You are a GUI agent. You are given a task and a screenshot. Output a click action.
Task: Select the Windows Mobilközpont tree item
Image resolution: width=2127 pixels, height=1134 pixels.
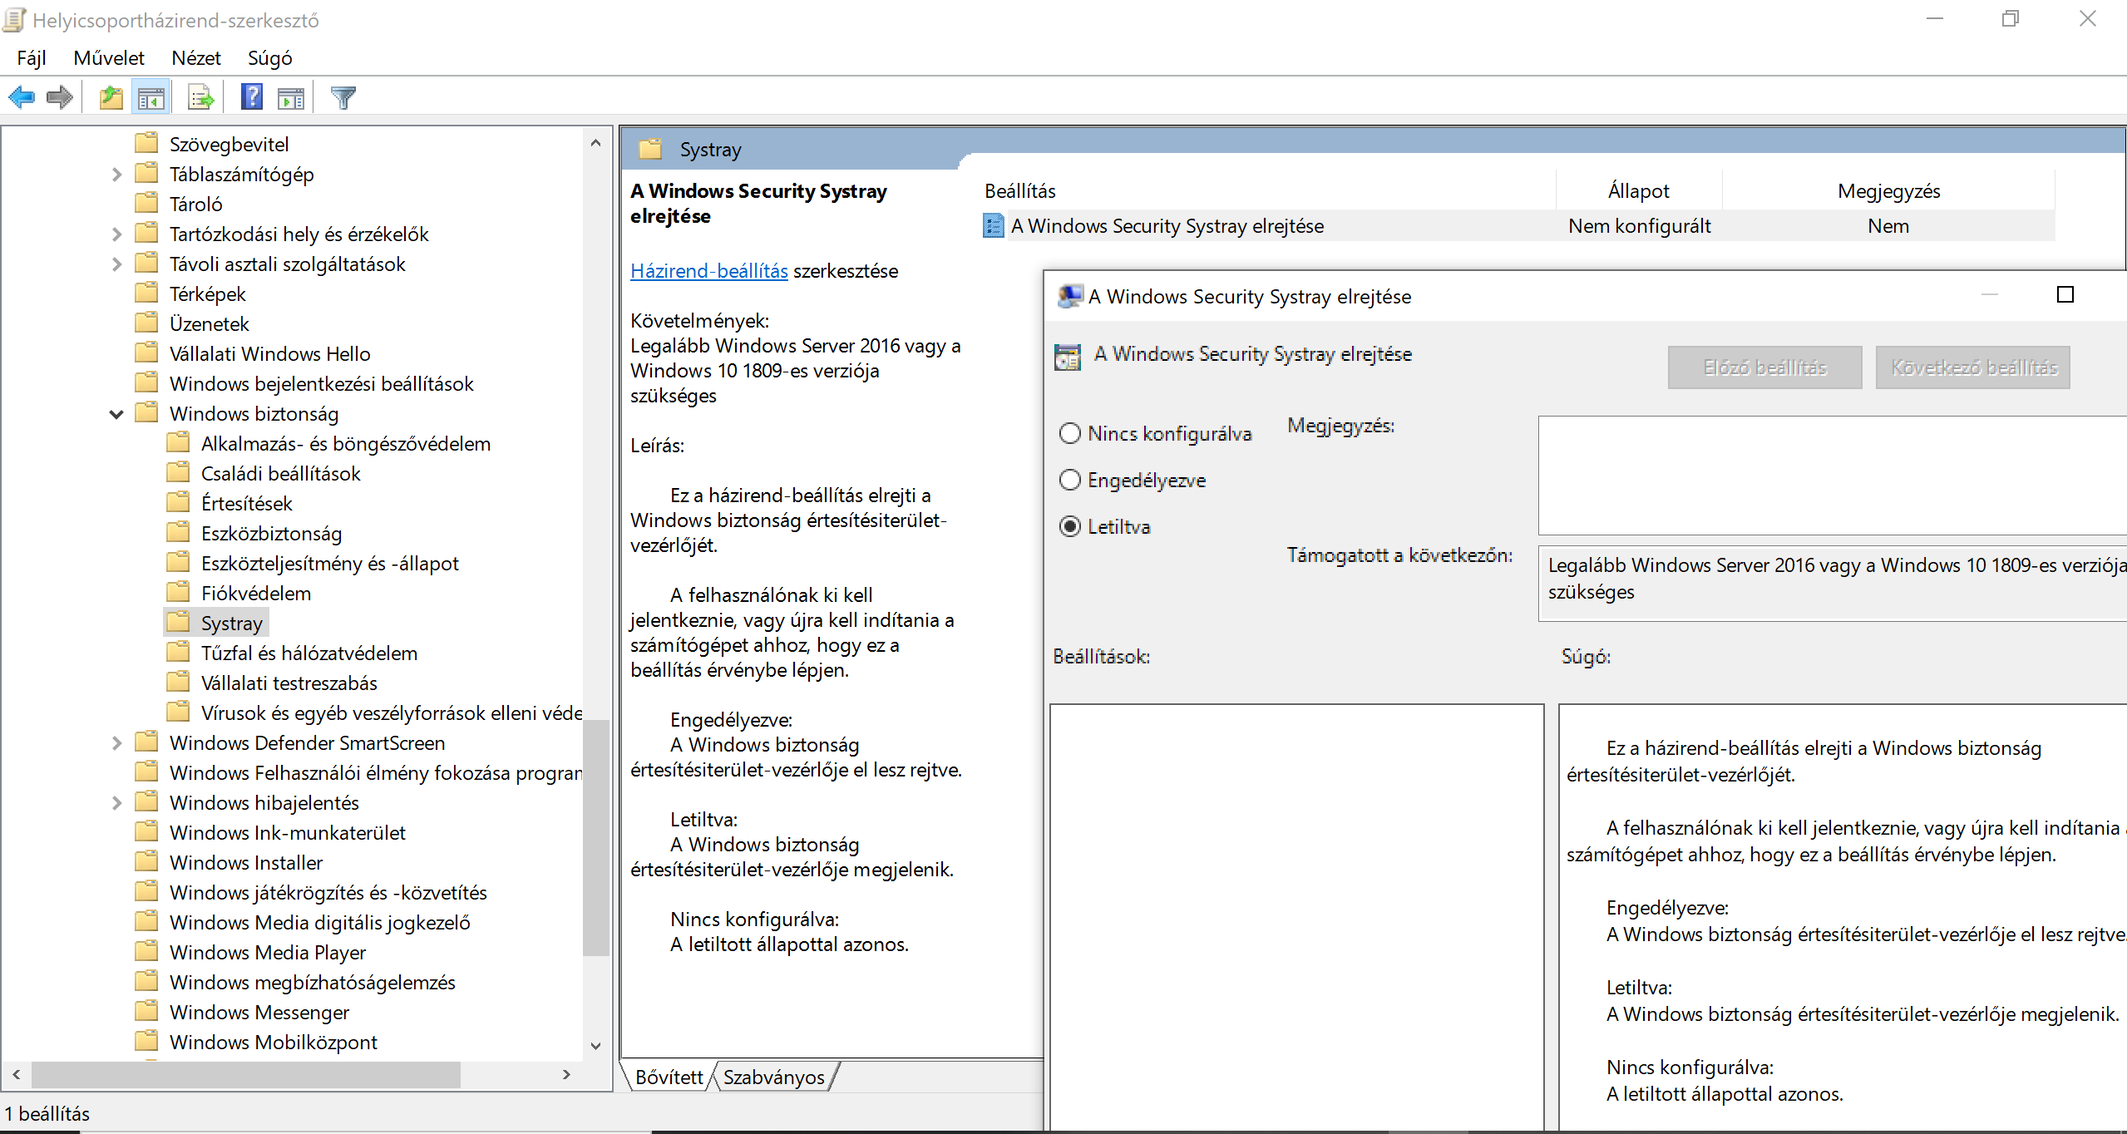273,1042
